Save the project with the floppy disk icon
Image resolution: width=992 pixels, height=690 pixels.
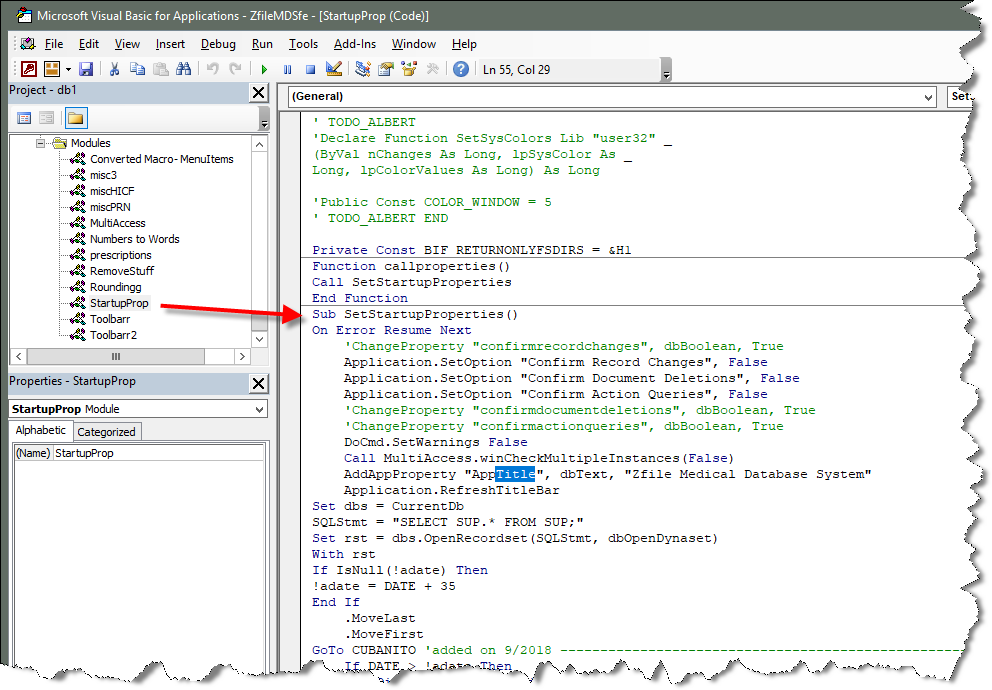click(86, 69)
